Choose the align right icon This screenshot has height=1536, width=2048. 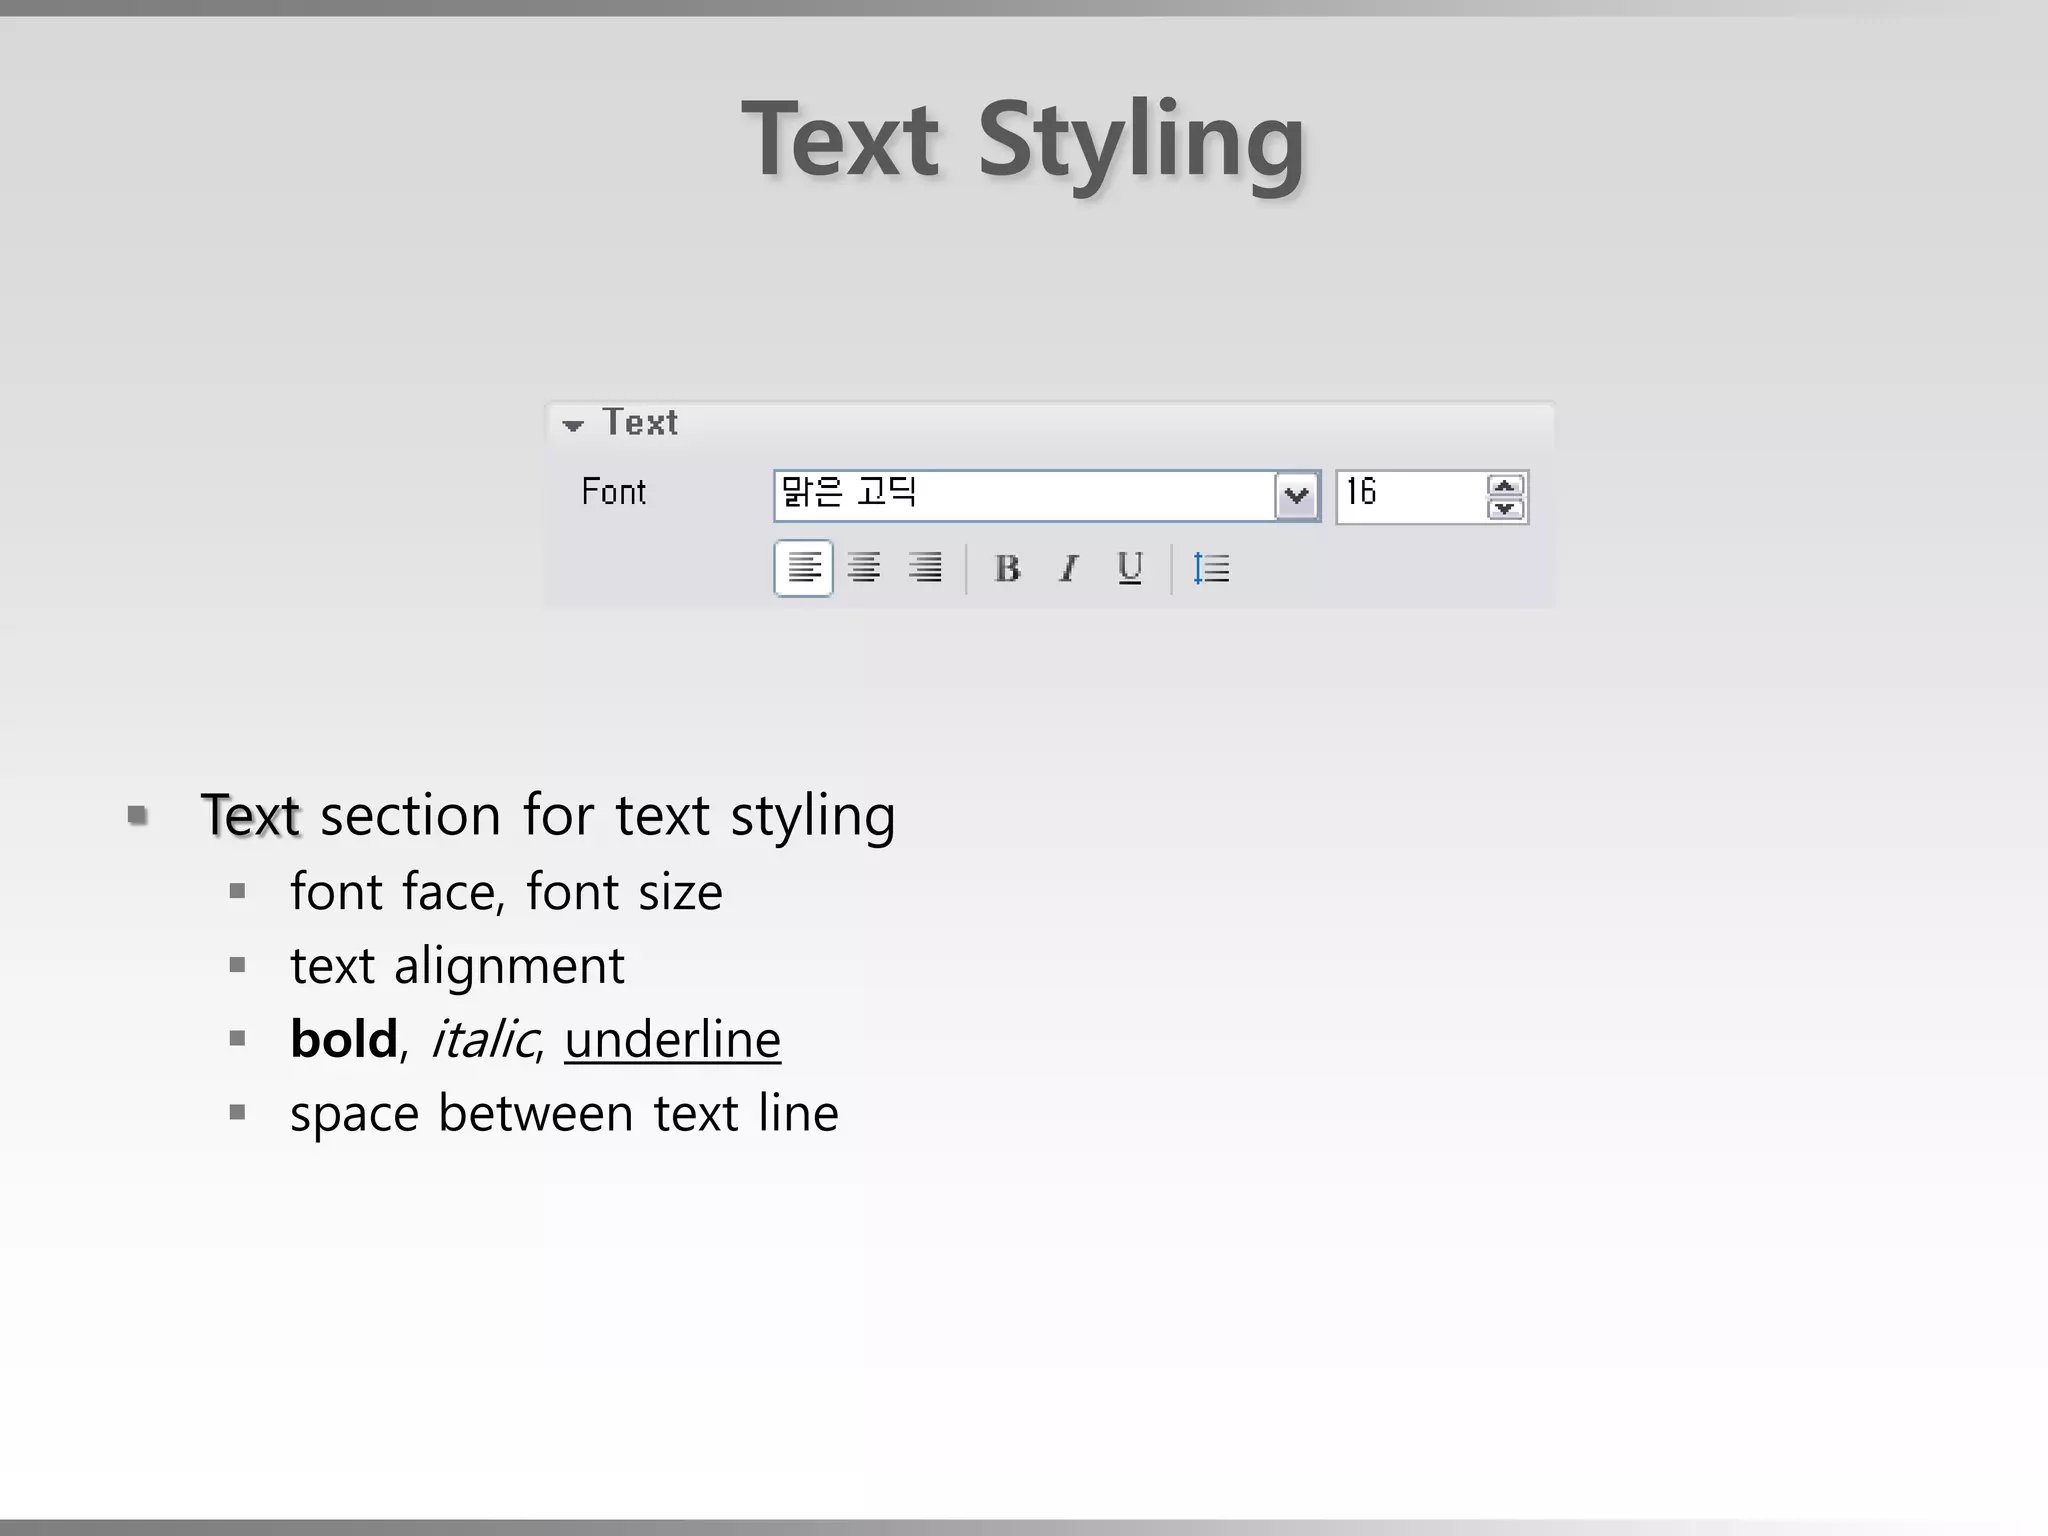925,568
